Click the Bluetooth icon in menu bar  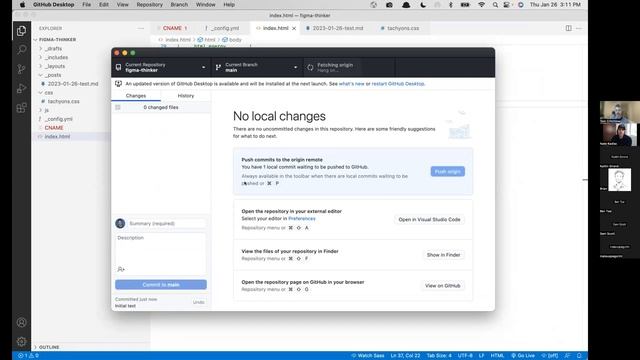(x=451, y=4)
